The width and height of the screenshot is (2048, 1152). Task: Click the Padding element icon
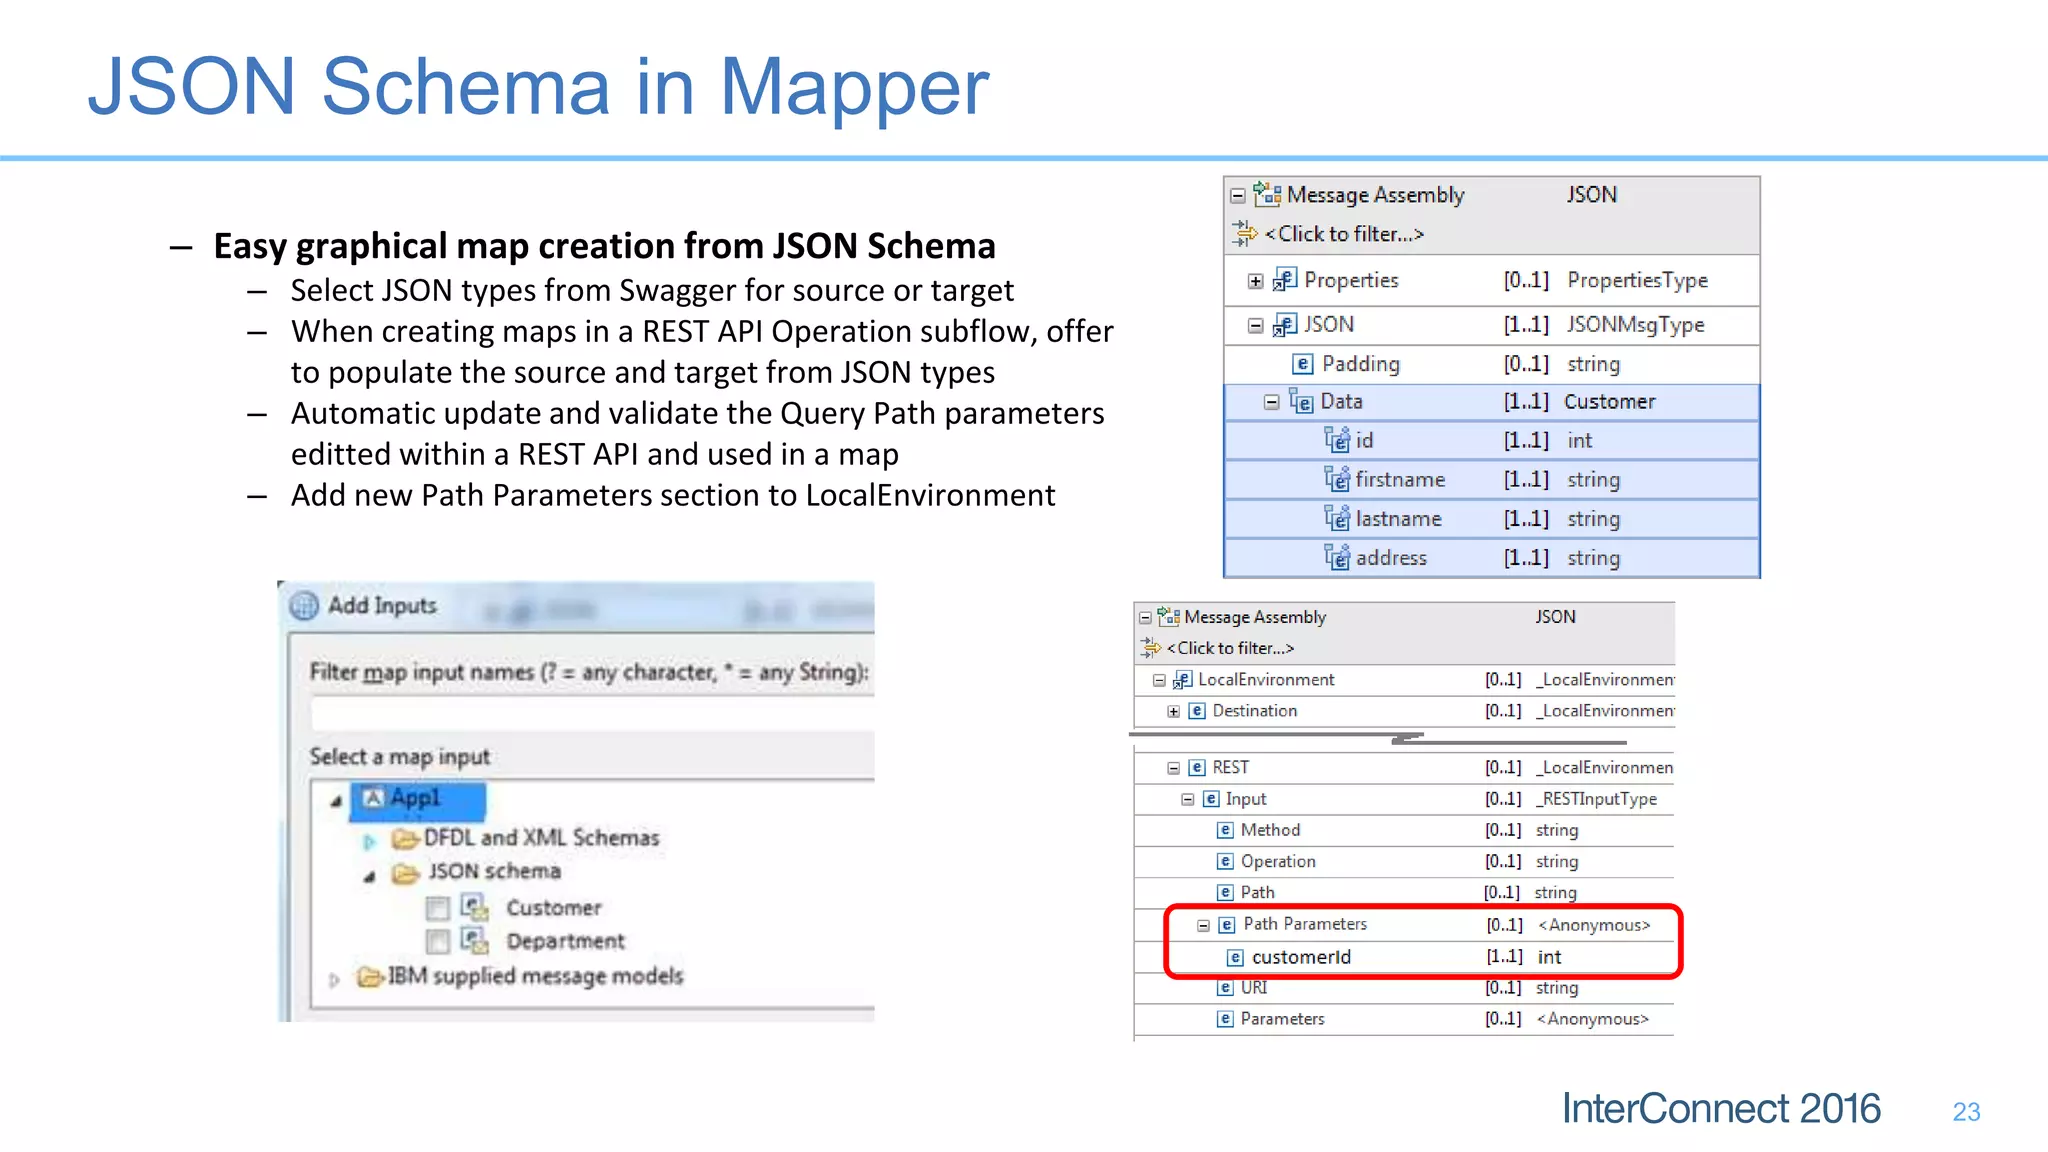point(1302,364)
